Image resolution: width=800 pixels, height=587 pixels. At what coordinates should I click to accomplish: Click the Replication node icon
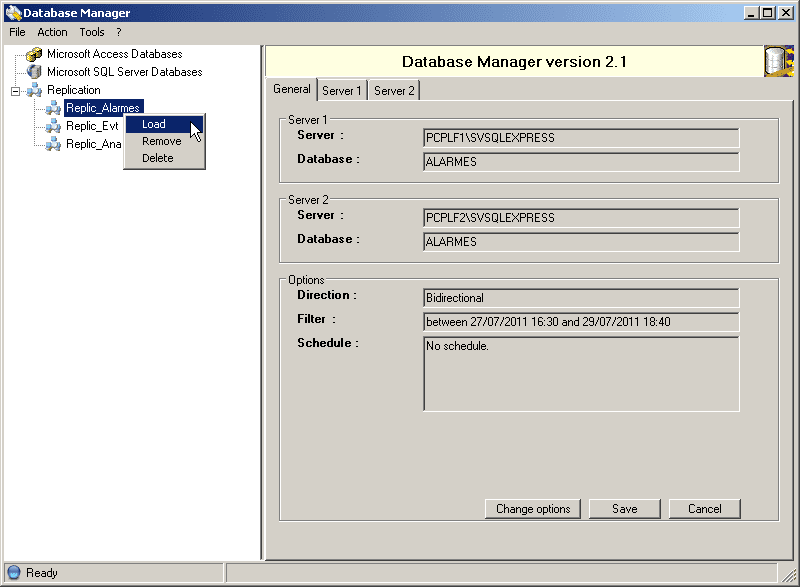35,90
